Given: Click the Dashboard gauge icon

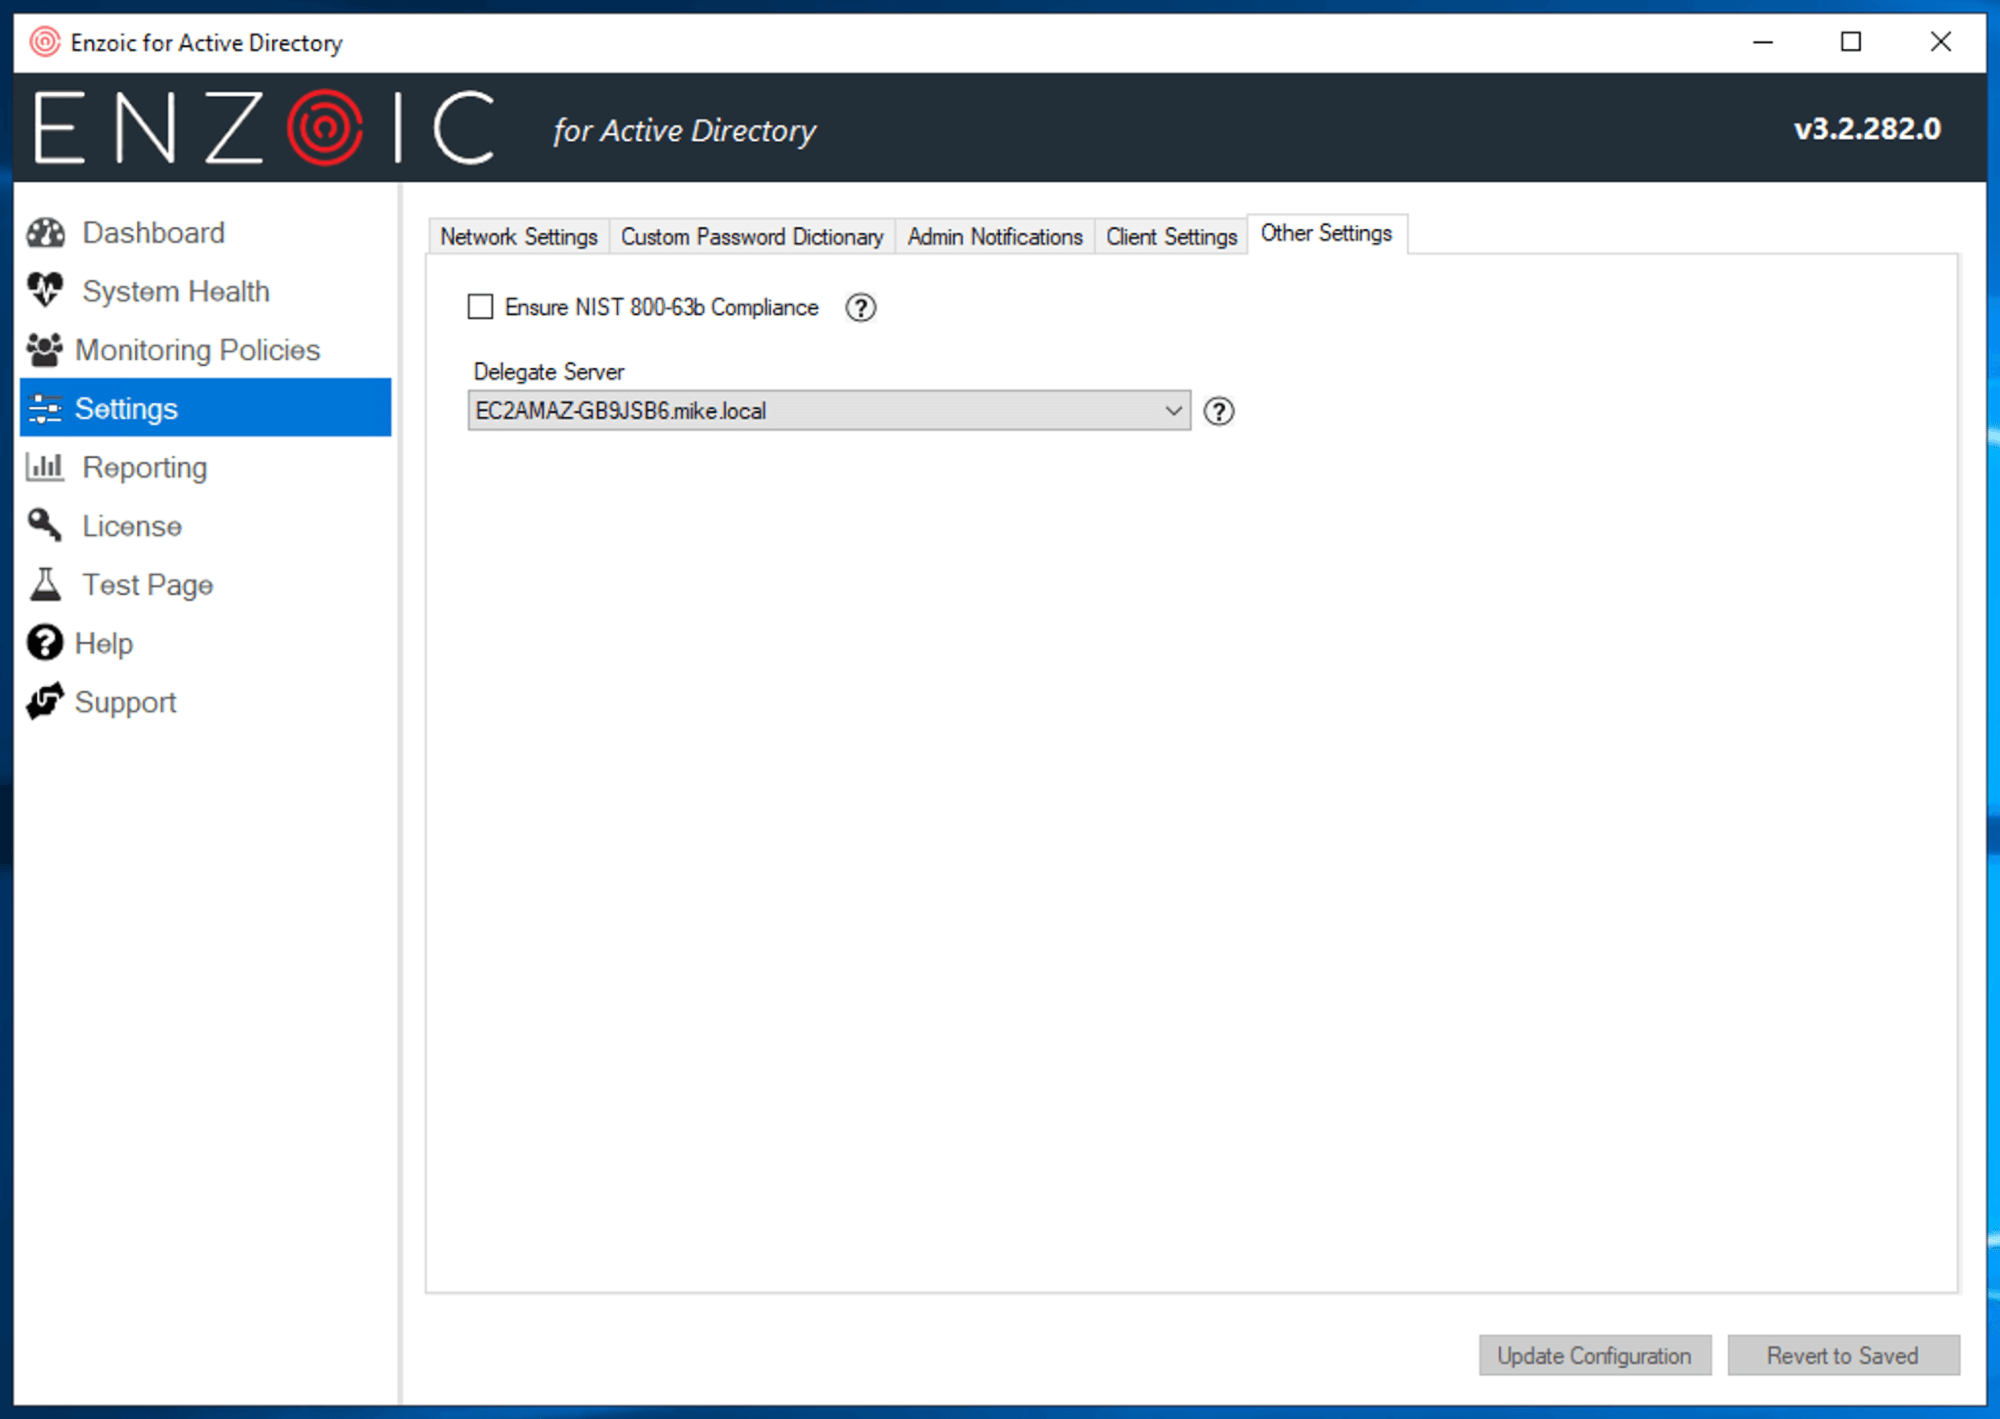Looking at the screenshot, I should pyautogui.click(x=46, y=233).
